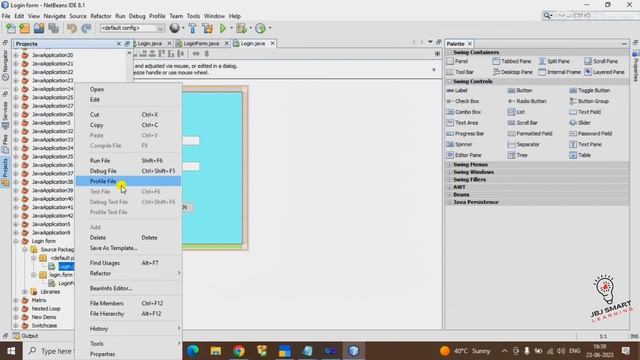Open the Output panel at bottom
This screenshot has width=640, height=360.
pos(26,336)
